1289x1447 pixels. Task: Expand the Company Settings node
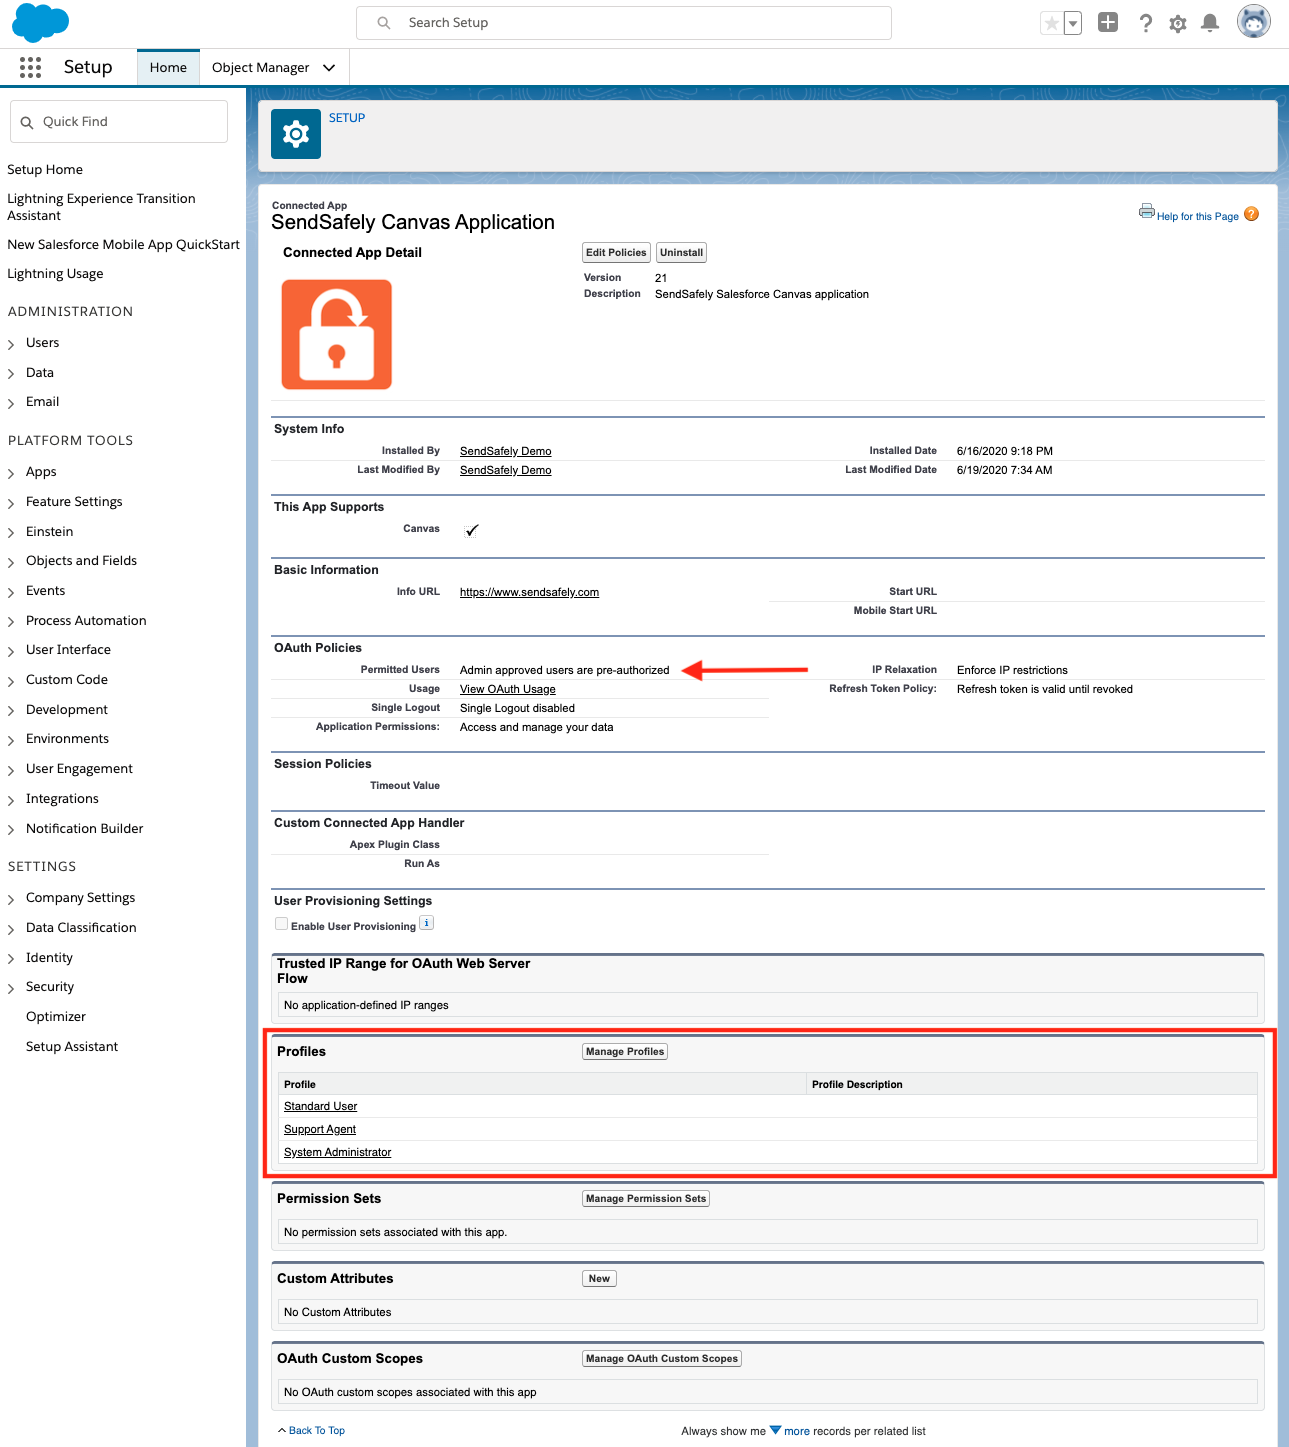tap(11, 899)
